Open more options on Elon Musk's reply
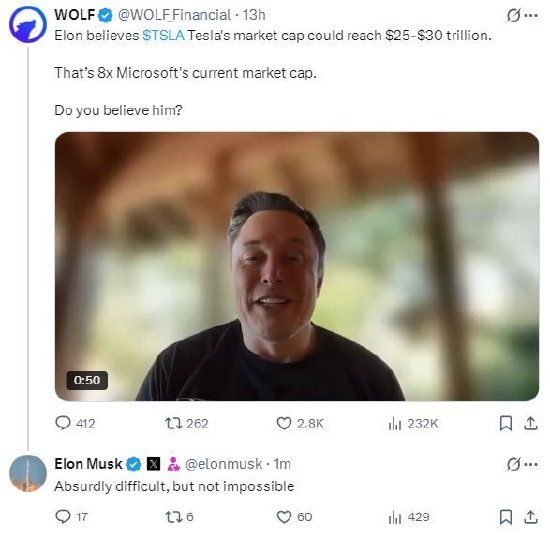The width and height of the screenshot is (550, 536). click(x=531, y=464)
